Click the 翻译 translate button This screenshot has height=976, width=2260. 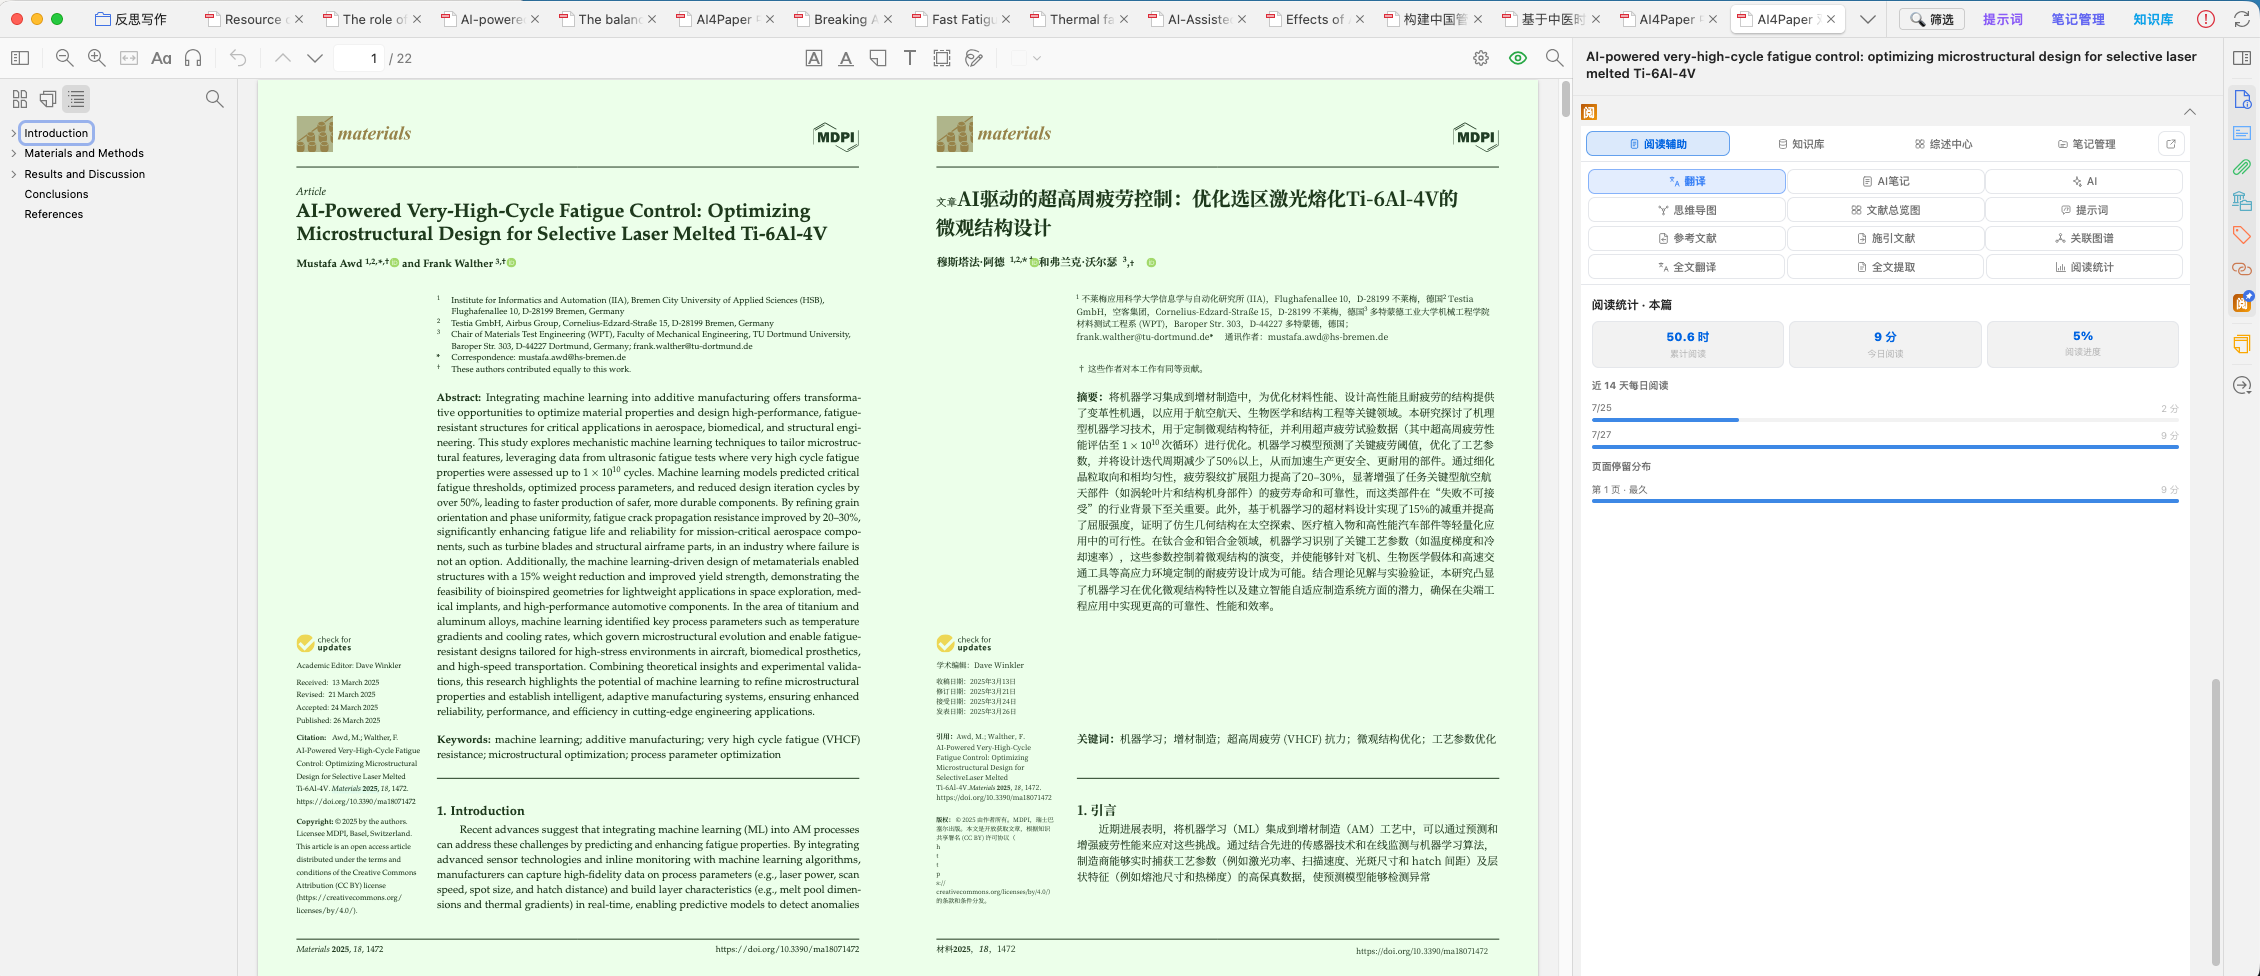point(1687,181)
